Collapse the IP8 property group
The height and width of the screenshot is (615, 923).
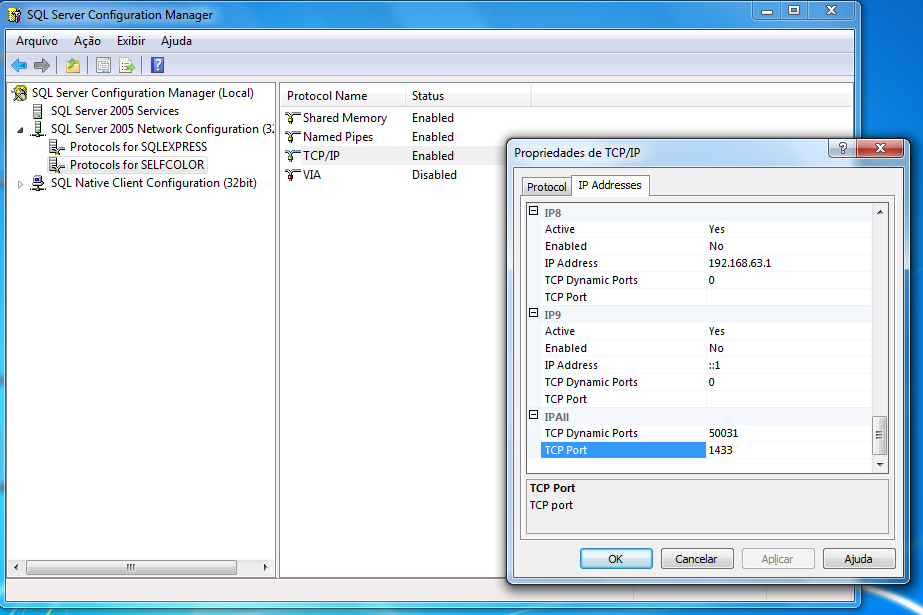point(533,211)
